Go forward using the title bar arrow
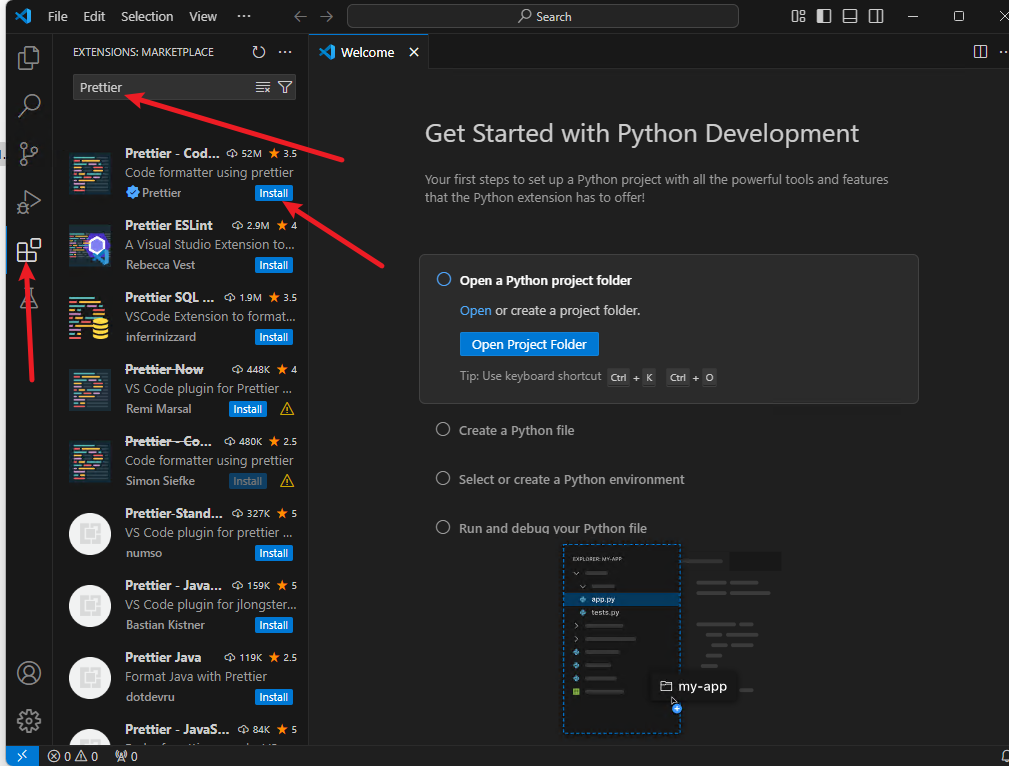The width and height of the screenshot is (1009, 766). (x=327, y=16)
